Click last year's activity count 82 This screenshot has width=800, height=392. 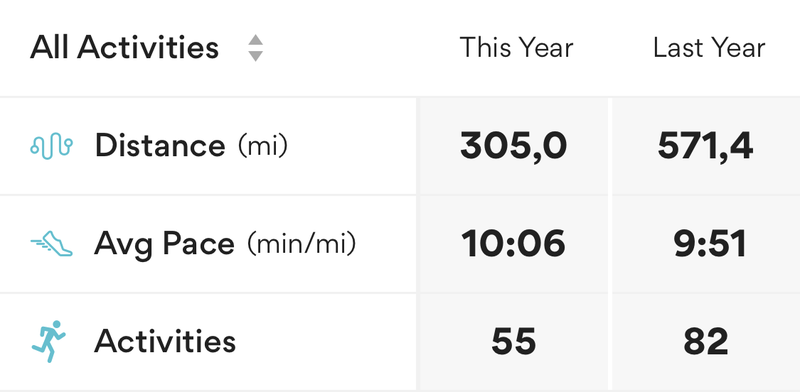pyautogui.click(x=706, y=341)
